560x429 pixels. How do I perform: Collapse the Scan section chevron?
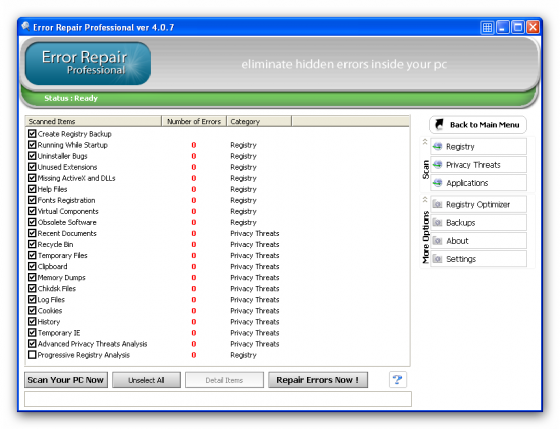425,142
